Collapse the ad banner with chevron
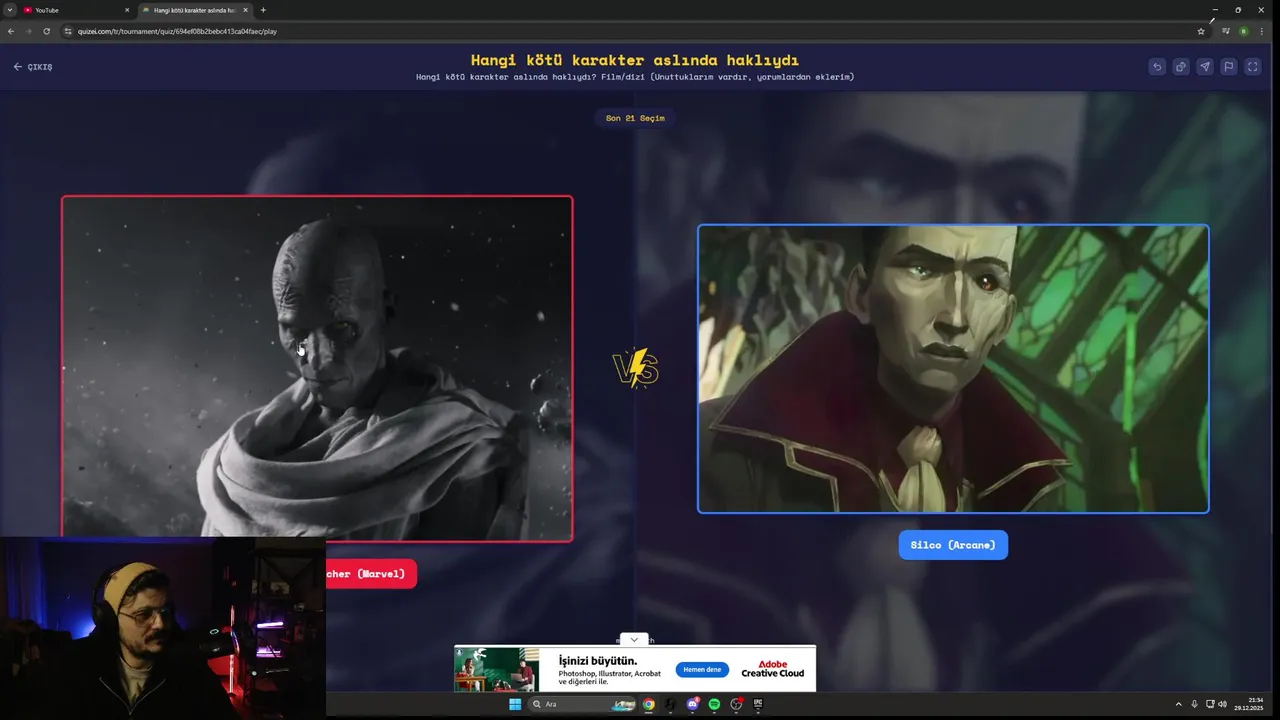The height and width of the screenshot is (720, 1280). (x=634, y=639)
